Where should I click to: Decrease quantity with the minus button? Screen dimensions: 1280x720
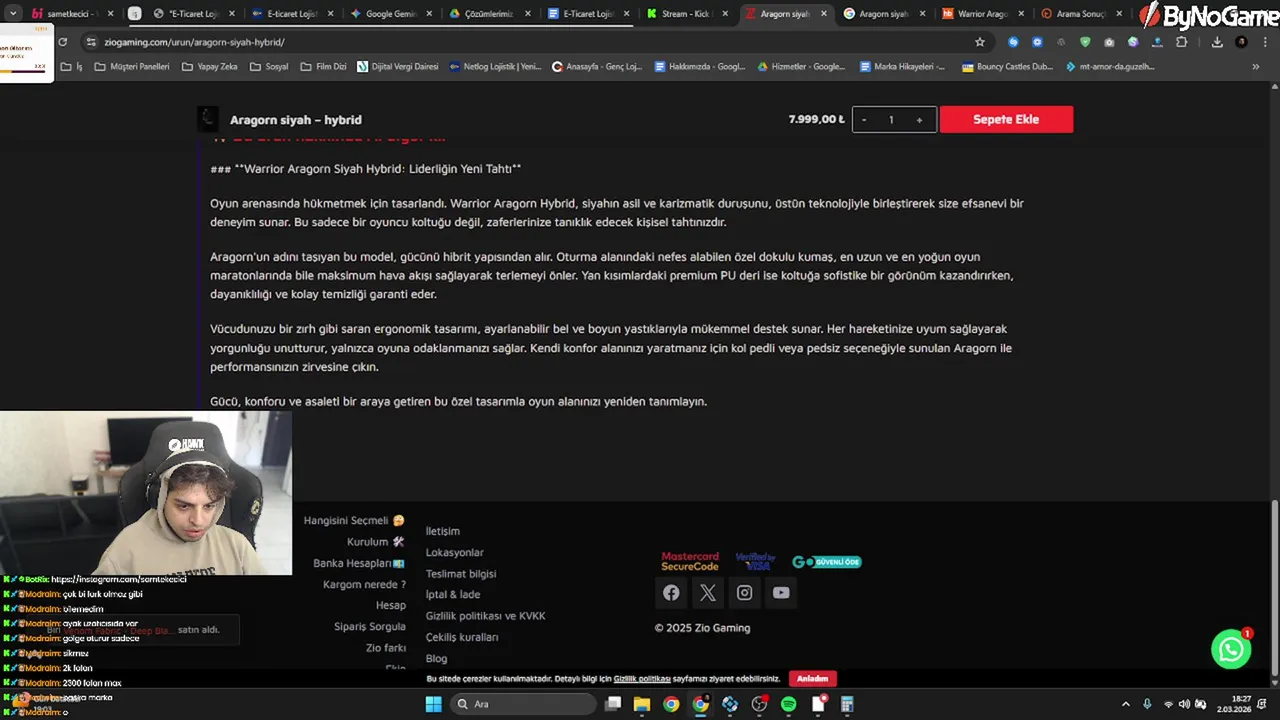(864, 119)
